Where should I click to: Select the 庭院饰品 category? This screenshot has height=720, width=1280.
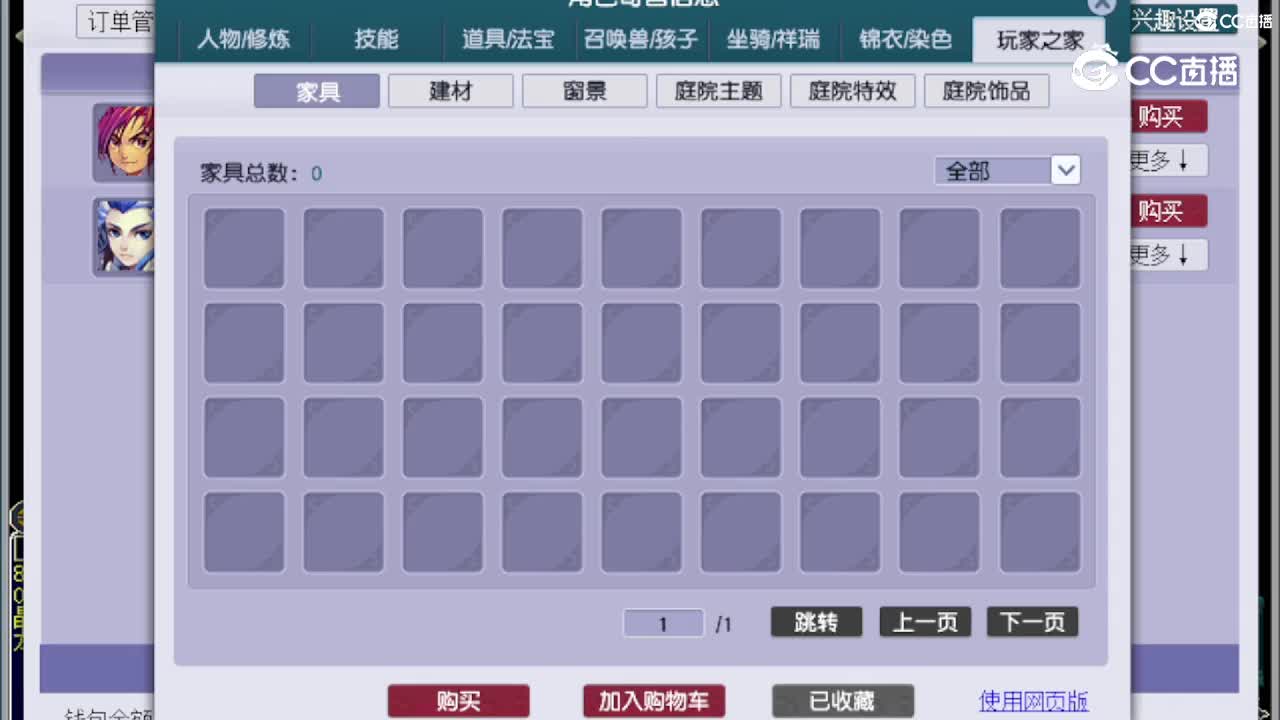(986, 90)
